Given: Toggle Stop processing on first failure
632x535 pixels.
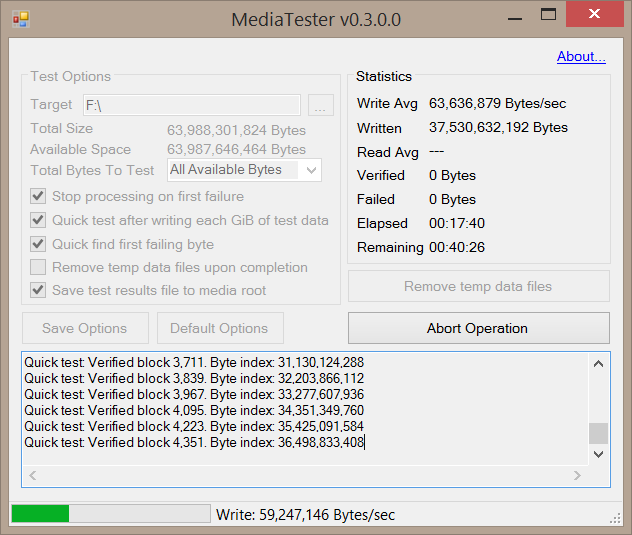Looking at the screenshot, I should pos(38,197).
